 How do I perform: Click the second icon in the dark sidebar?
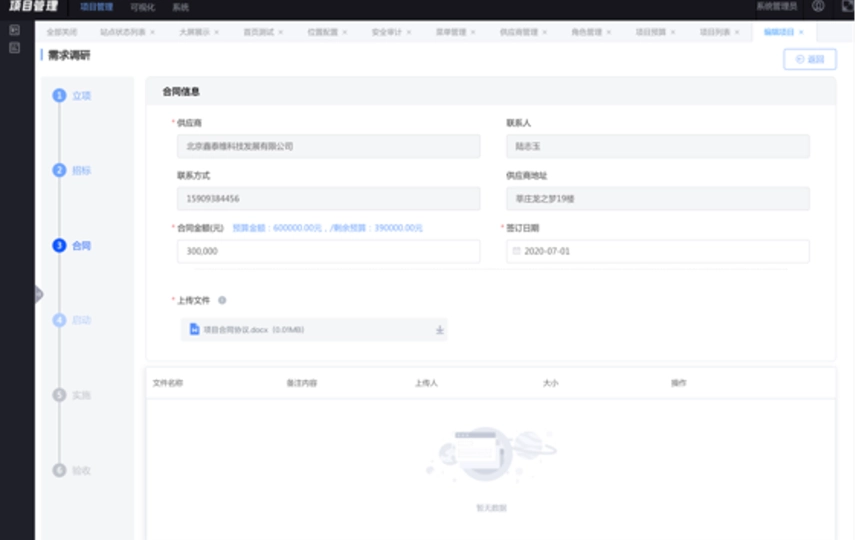(15, 48)
